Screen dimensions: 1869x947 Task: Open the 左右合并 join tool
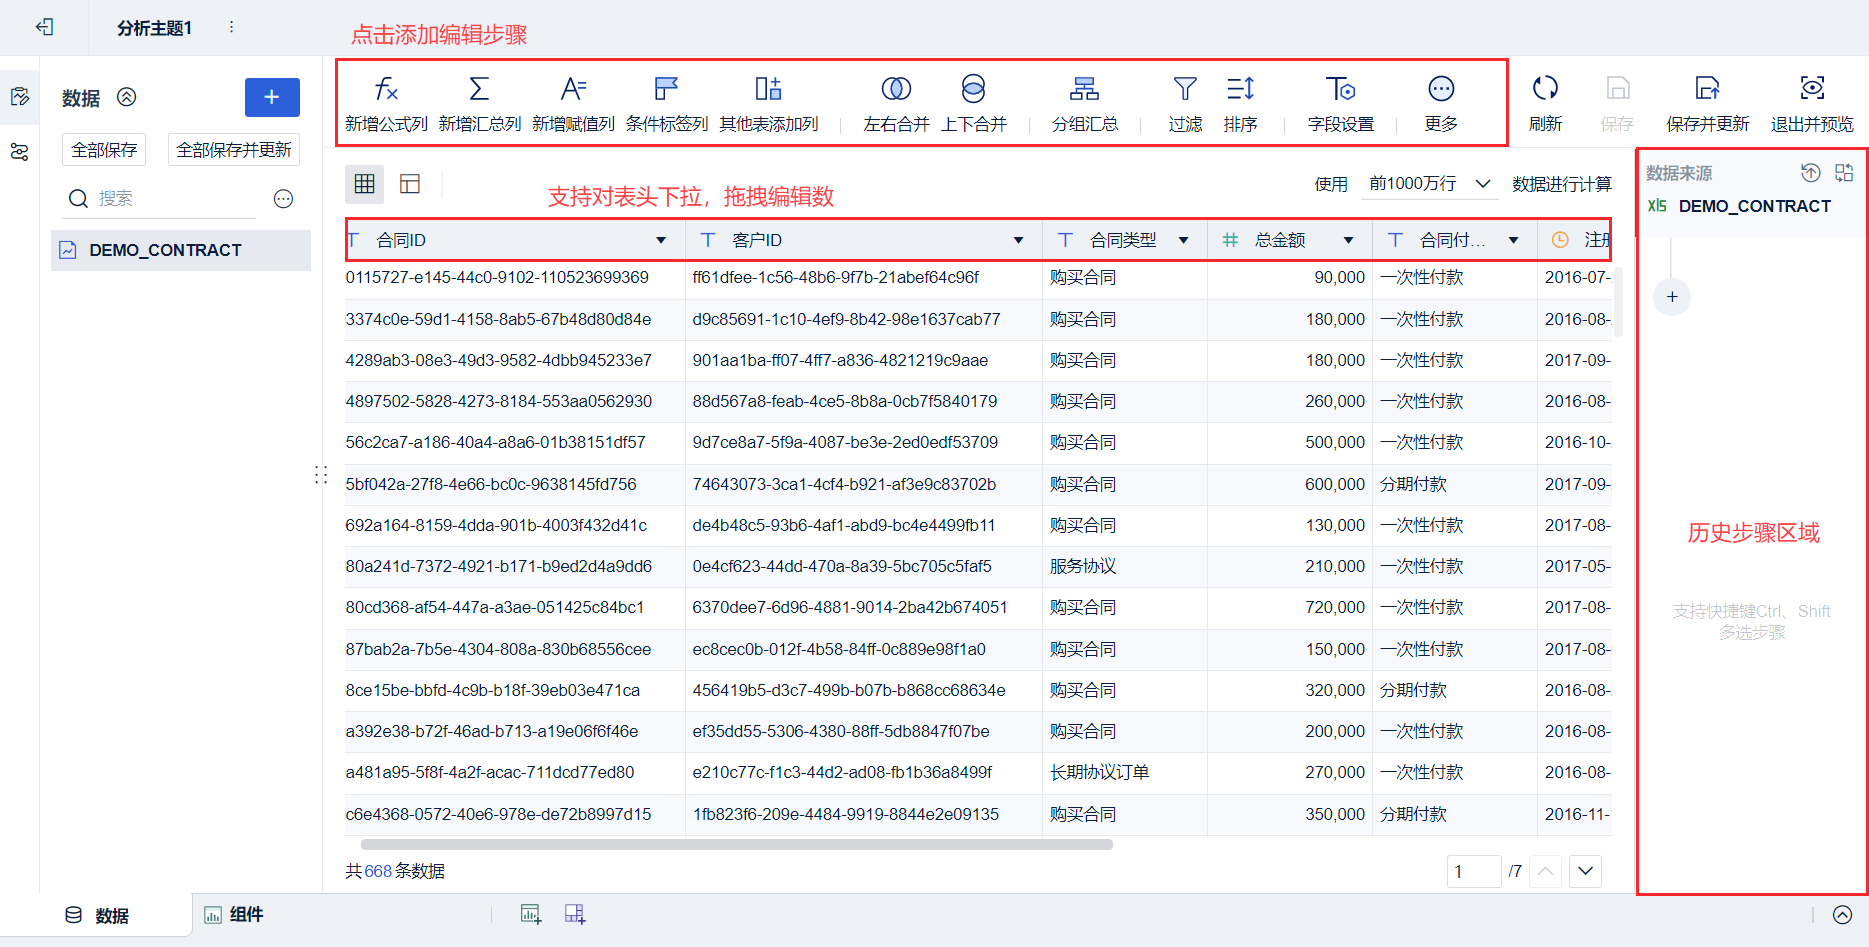[x=896, y=103]
